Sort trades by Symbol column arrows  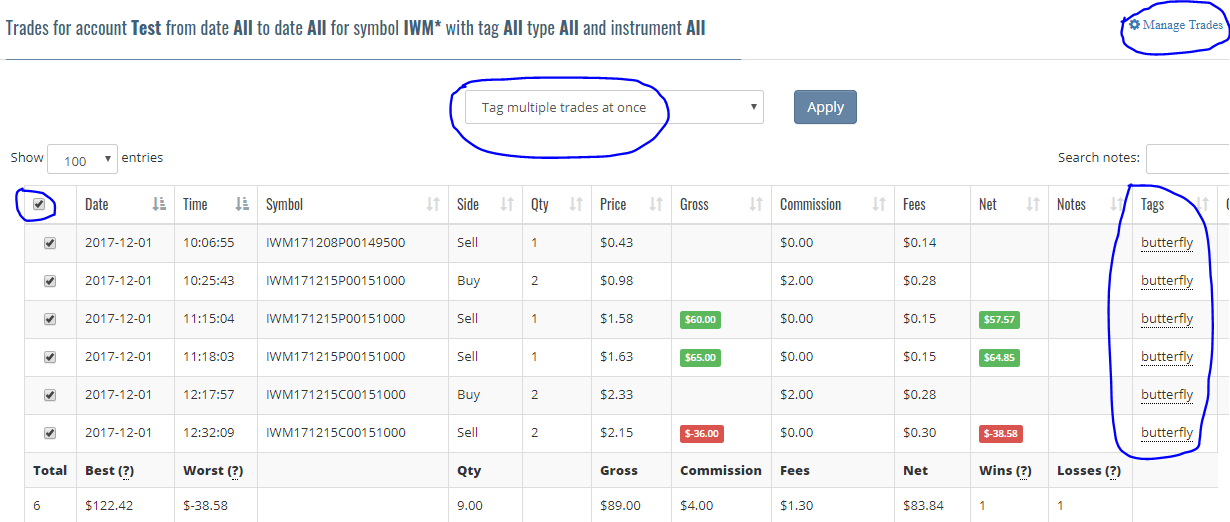(432, 204)
